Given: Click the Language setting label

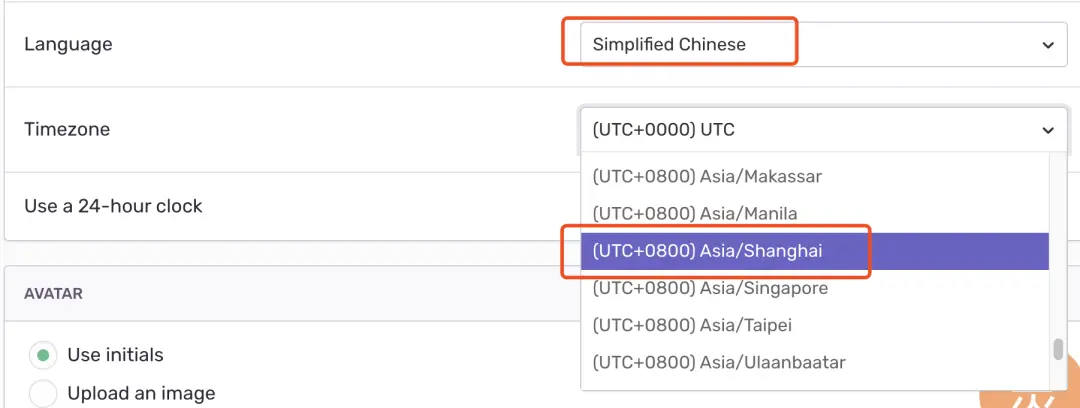Looking at the screenshot, I should 68,45.
